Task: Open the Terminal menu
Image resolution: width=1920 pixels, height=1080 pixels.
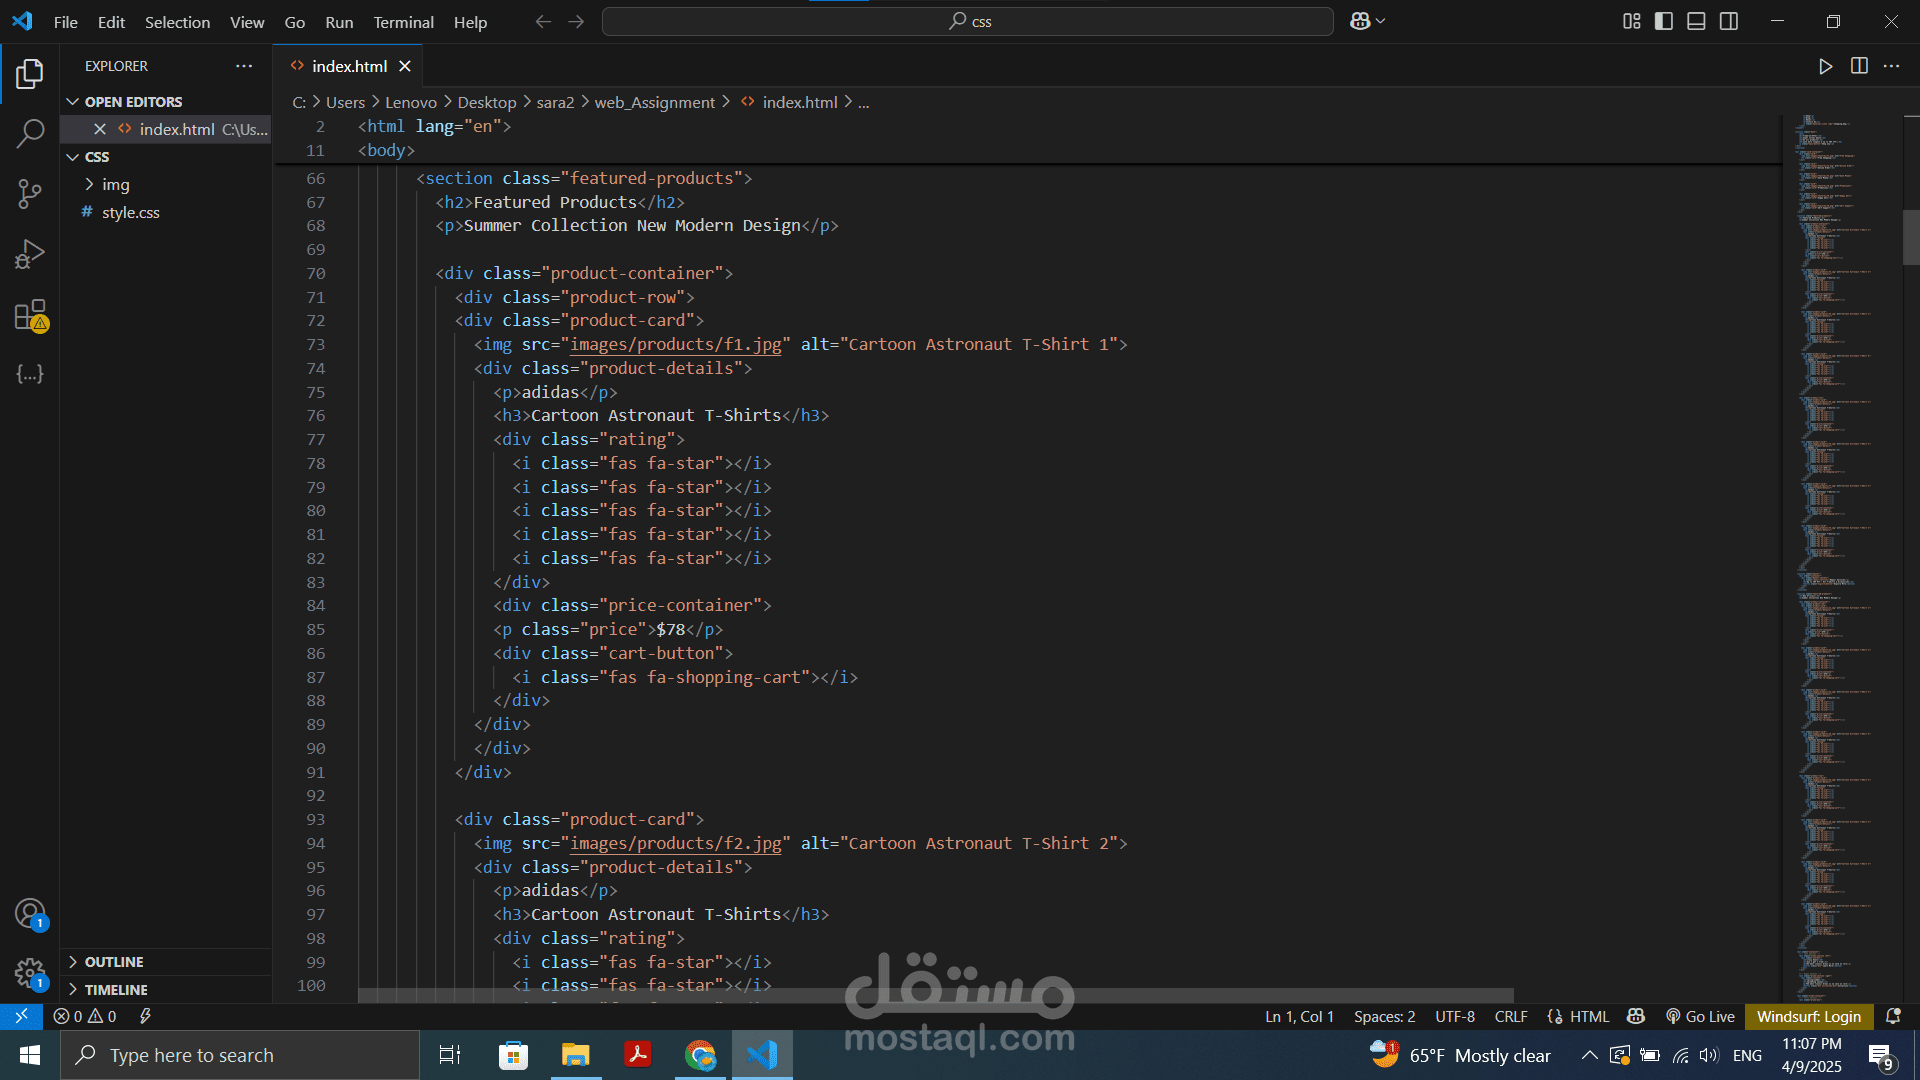Action: coord(403,22)
